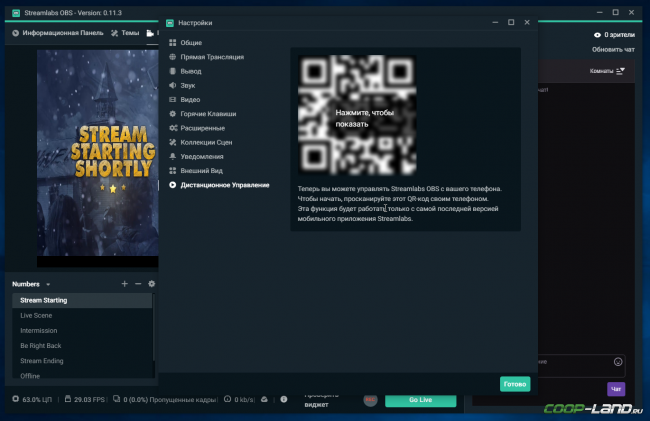Click the red REC record button
The height and width of the screenshot is (421, 650).
click(x=370, y=400)
